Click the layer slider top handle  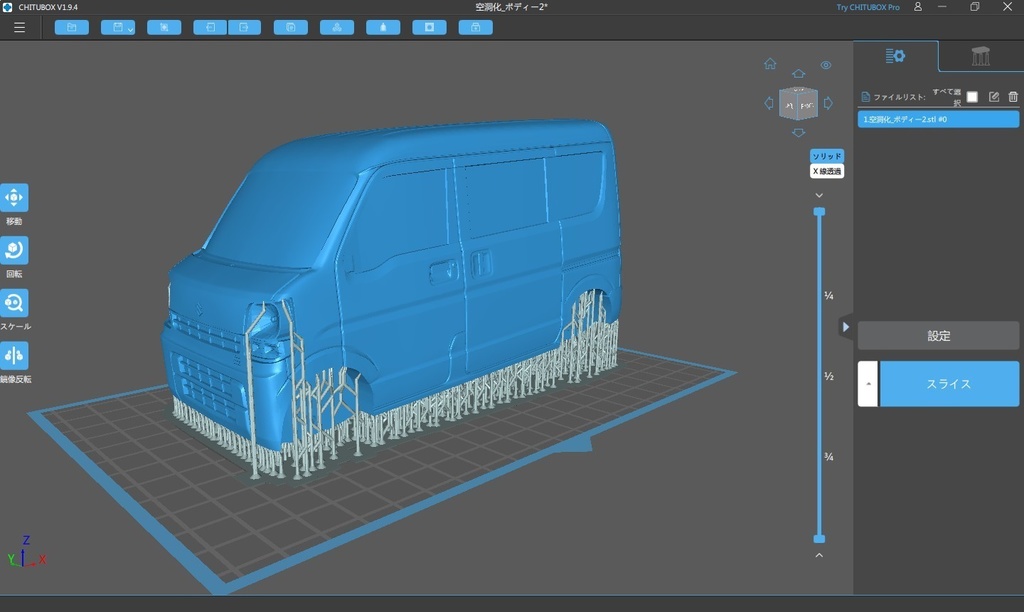tap(819, 212)
